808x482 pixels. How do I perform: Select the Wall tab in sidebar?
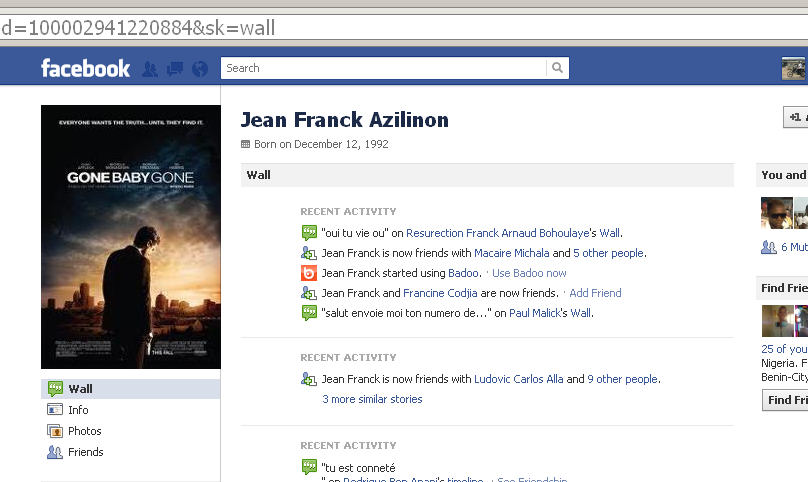tap(80, 389)
